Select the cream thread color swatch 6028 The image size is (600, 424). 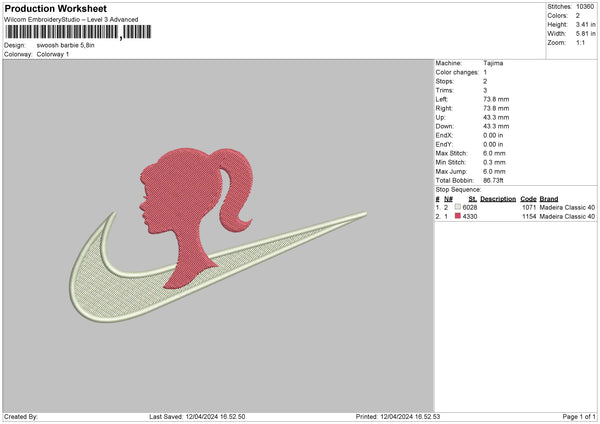point(458,207)
